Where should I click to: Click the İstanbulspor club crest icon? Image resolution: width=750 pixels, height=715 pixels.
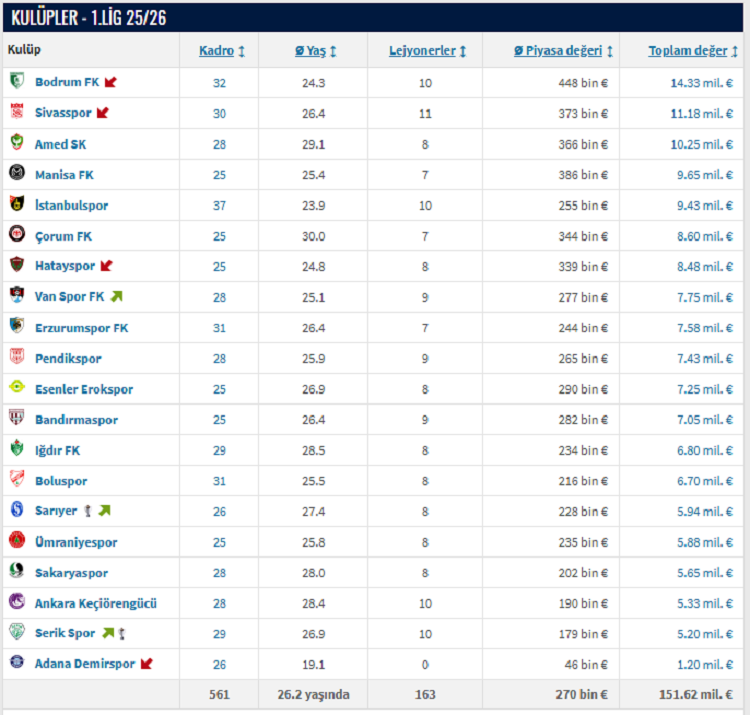17,205
